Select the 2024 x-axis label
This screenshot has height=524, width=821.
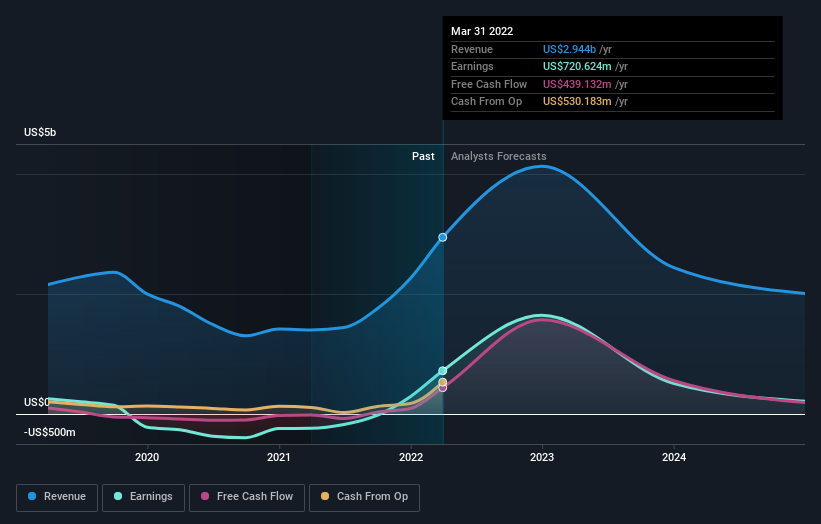tap(674, 457)
